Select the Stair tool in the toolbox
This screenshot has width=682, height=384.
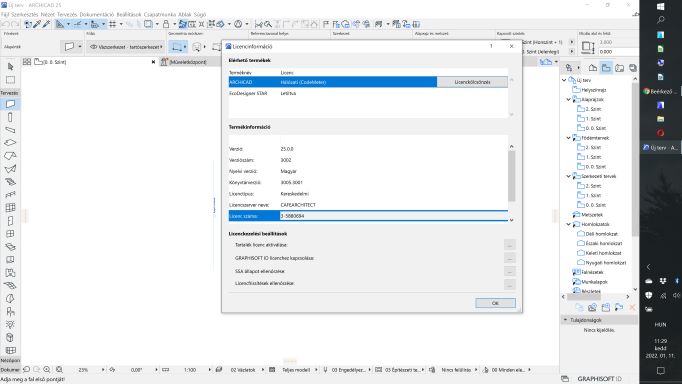tap(10, 182)
